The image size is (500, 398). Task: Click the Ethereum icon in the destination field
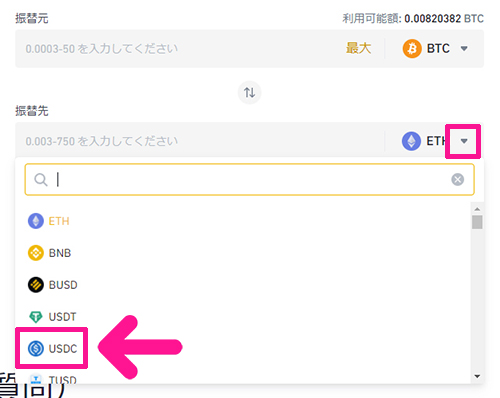(x=411, y=141)
